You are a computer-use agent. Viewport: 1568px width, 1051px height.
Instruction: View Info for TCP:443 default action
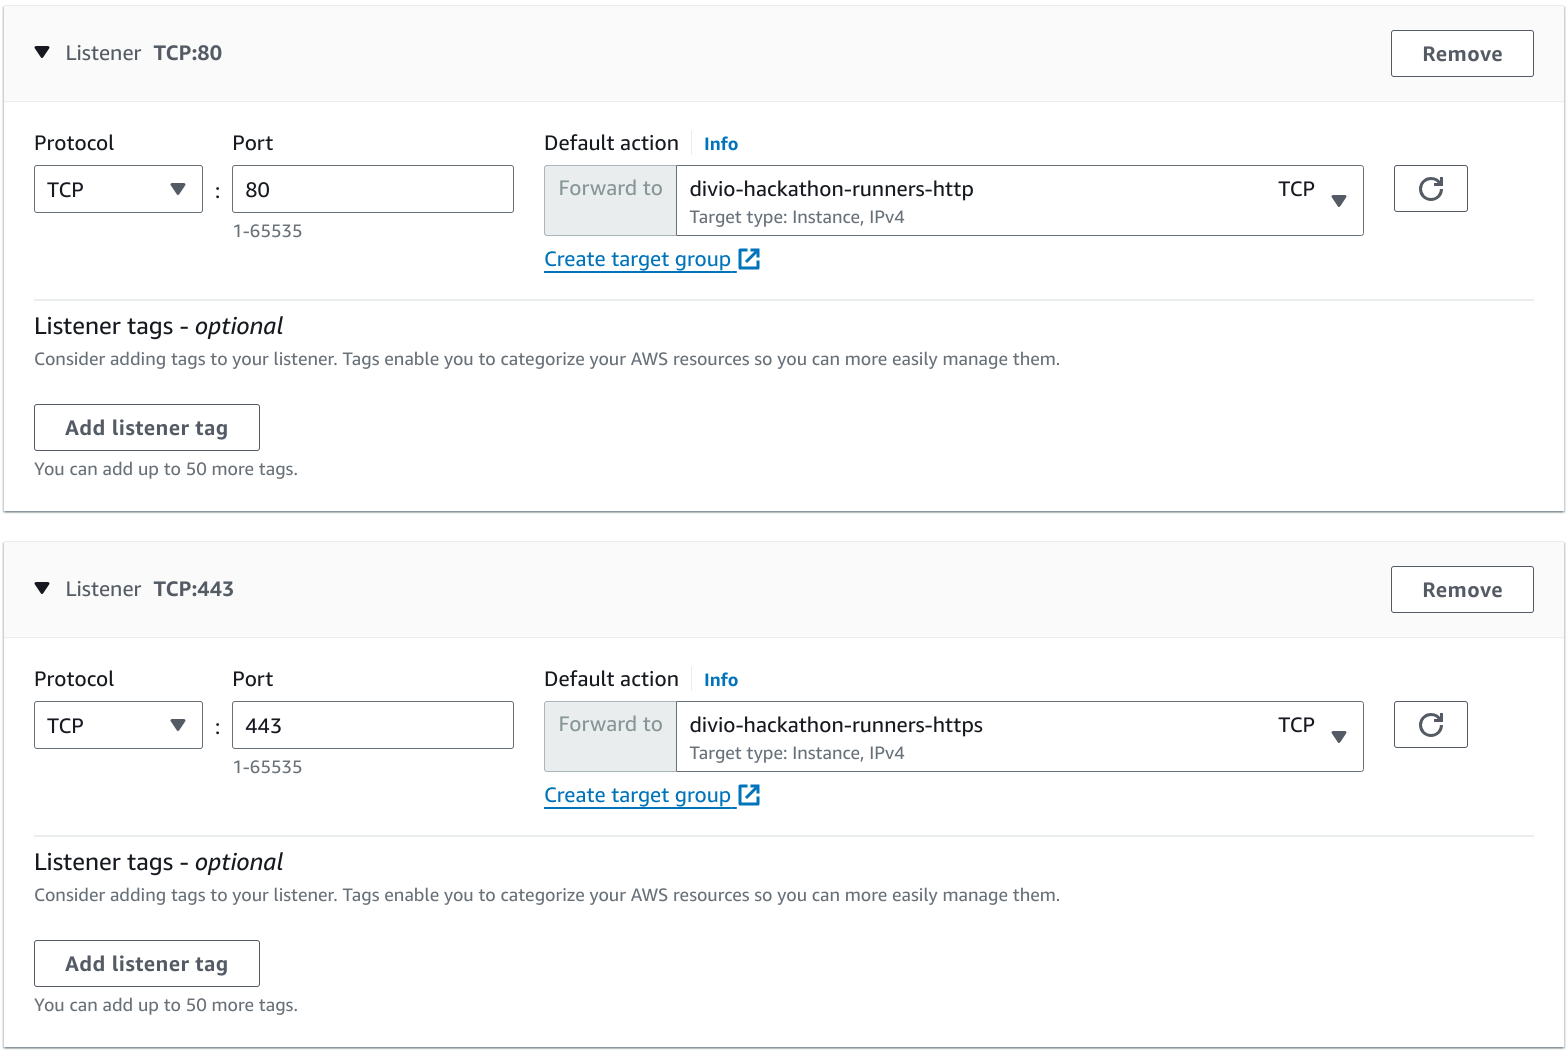720,680
